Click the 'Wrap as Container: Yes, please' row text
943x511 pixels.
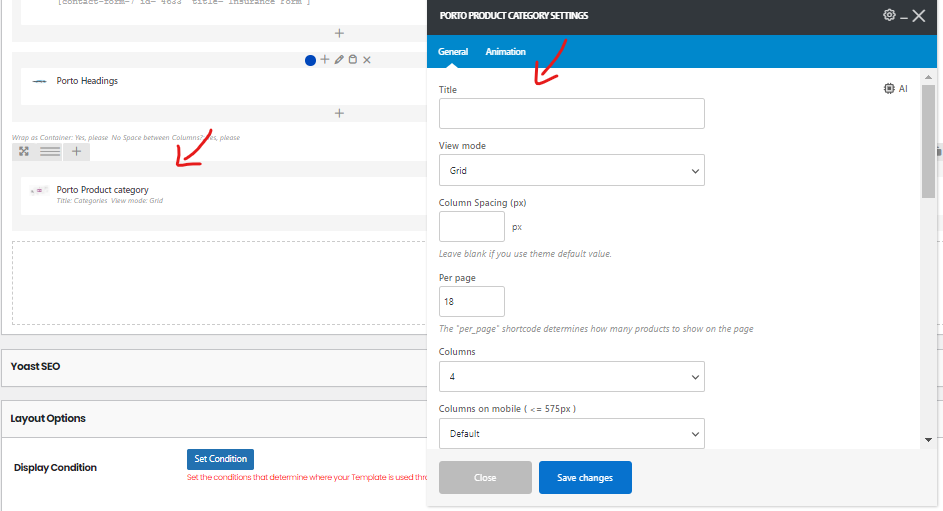click(60, 138)
